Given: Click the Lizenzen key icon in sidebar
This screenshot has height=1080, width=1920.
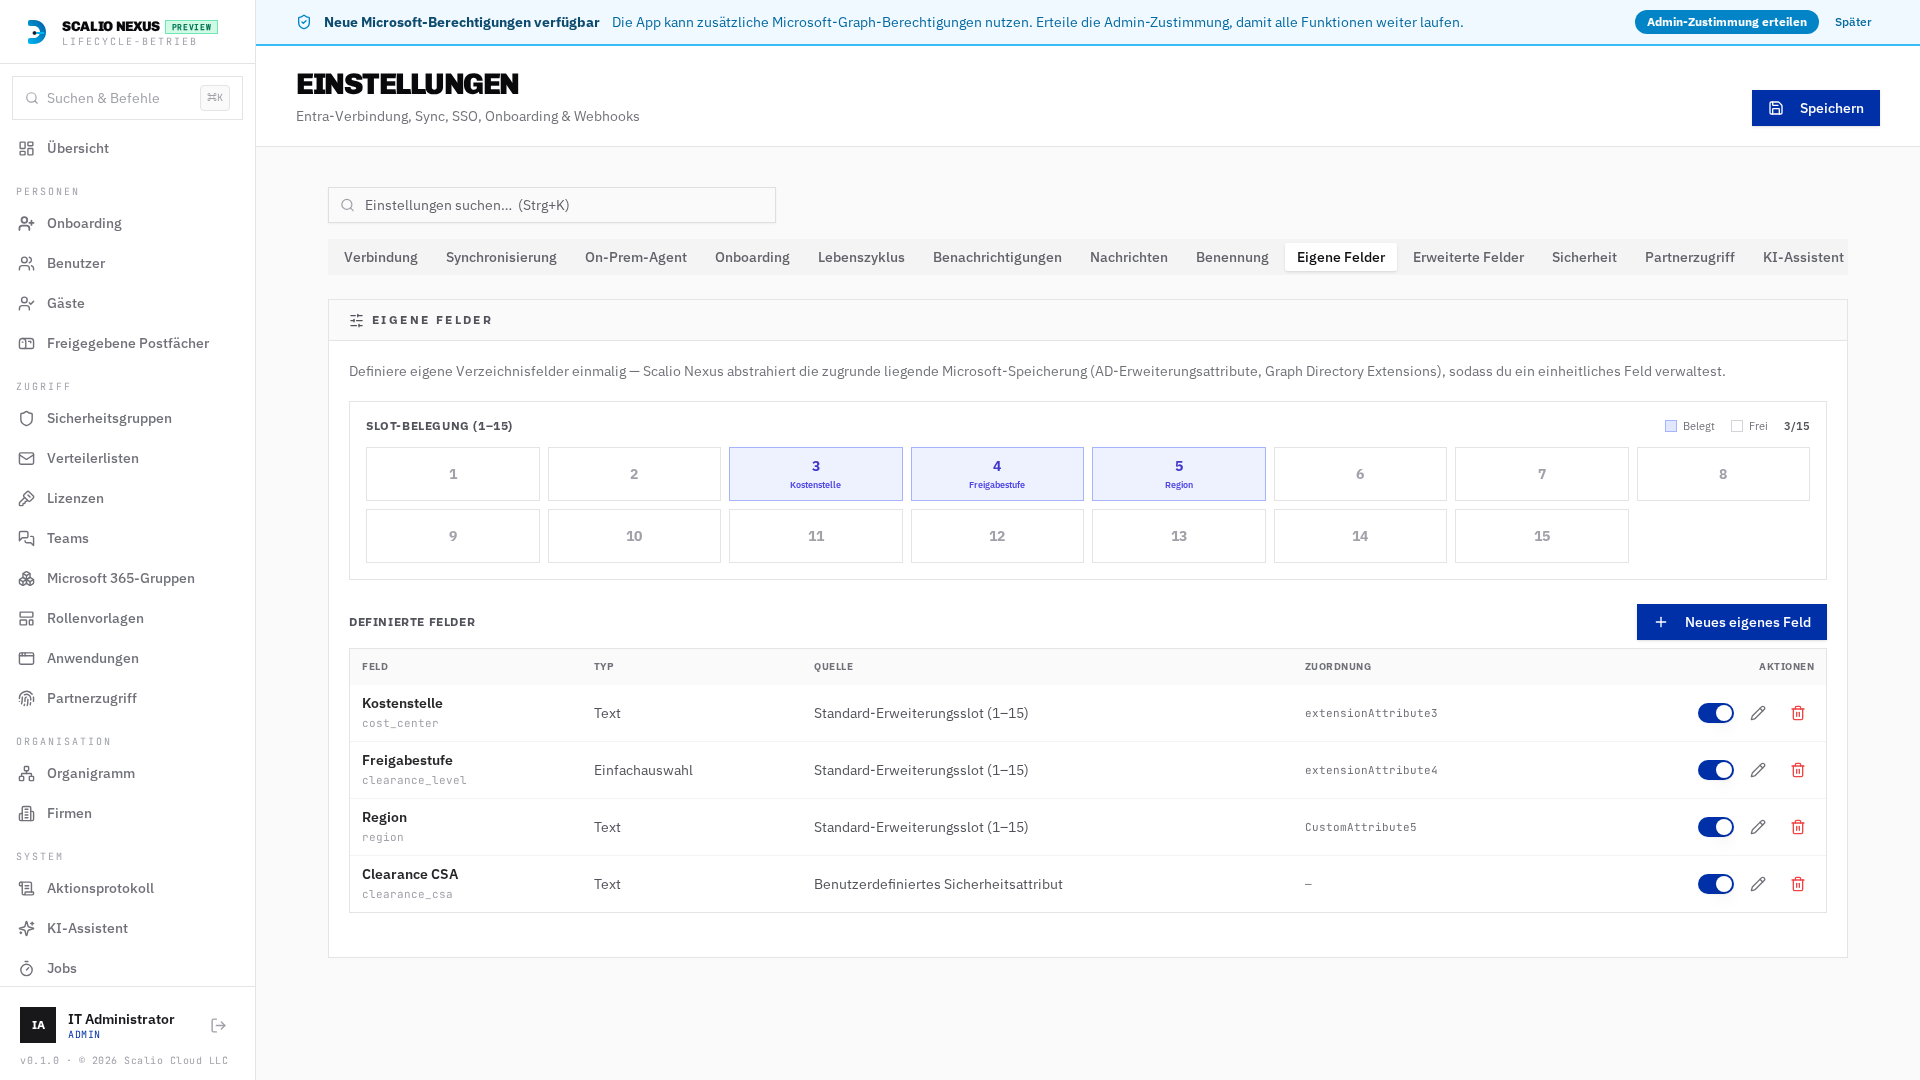Looking at the screenshot, I should point(27,498).
